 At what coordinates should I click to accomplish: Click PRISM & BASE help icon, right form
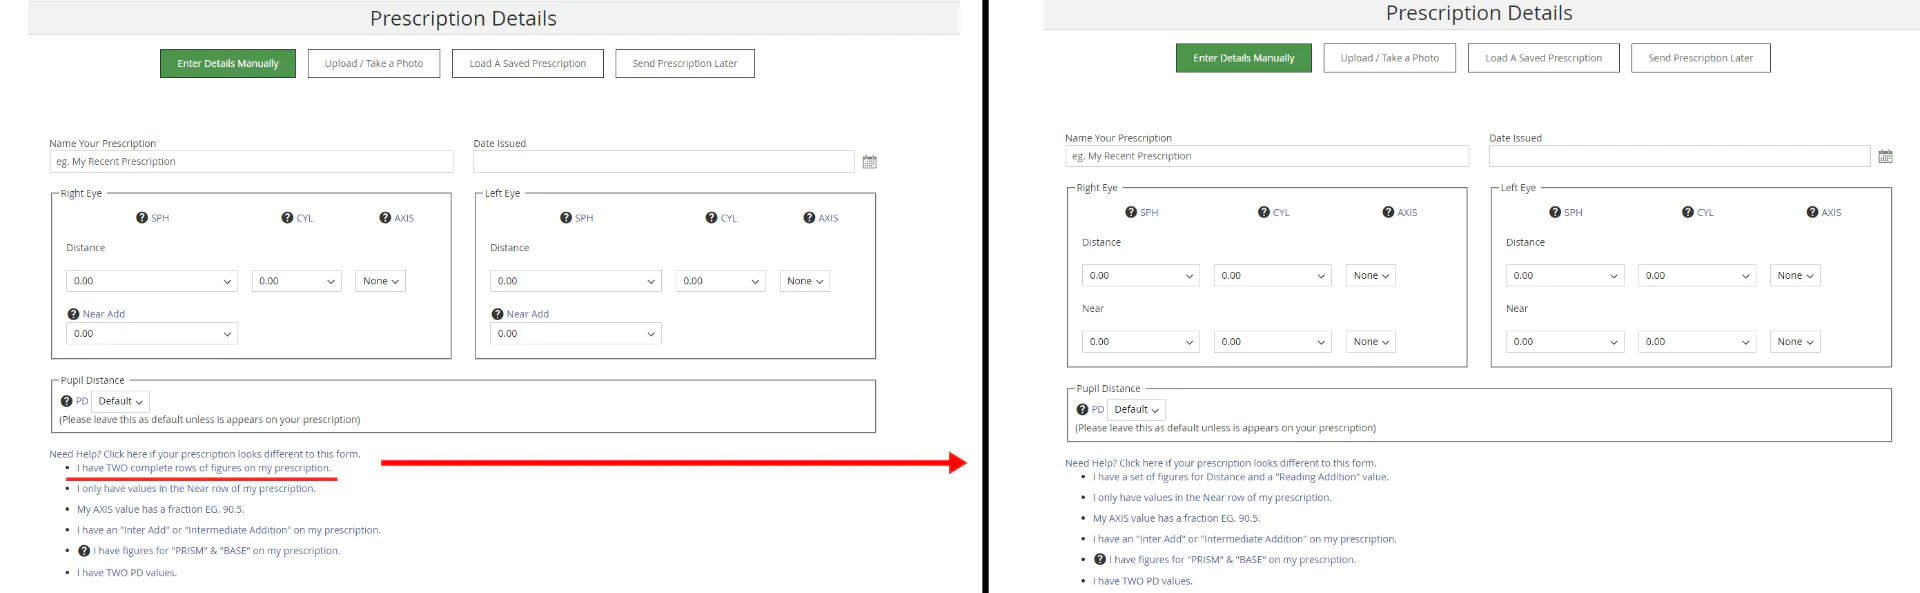coord(1100,560)
